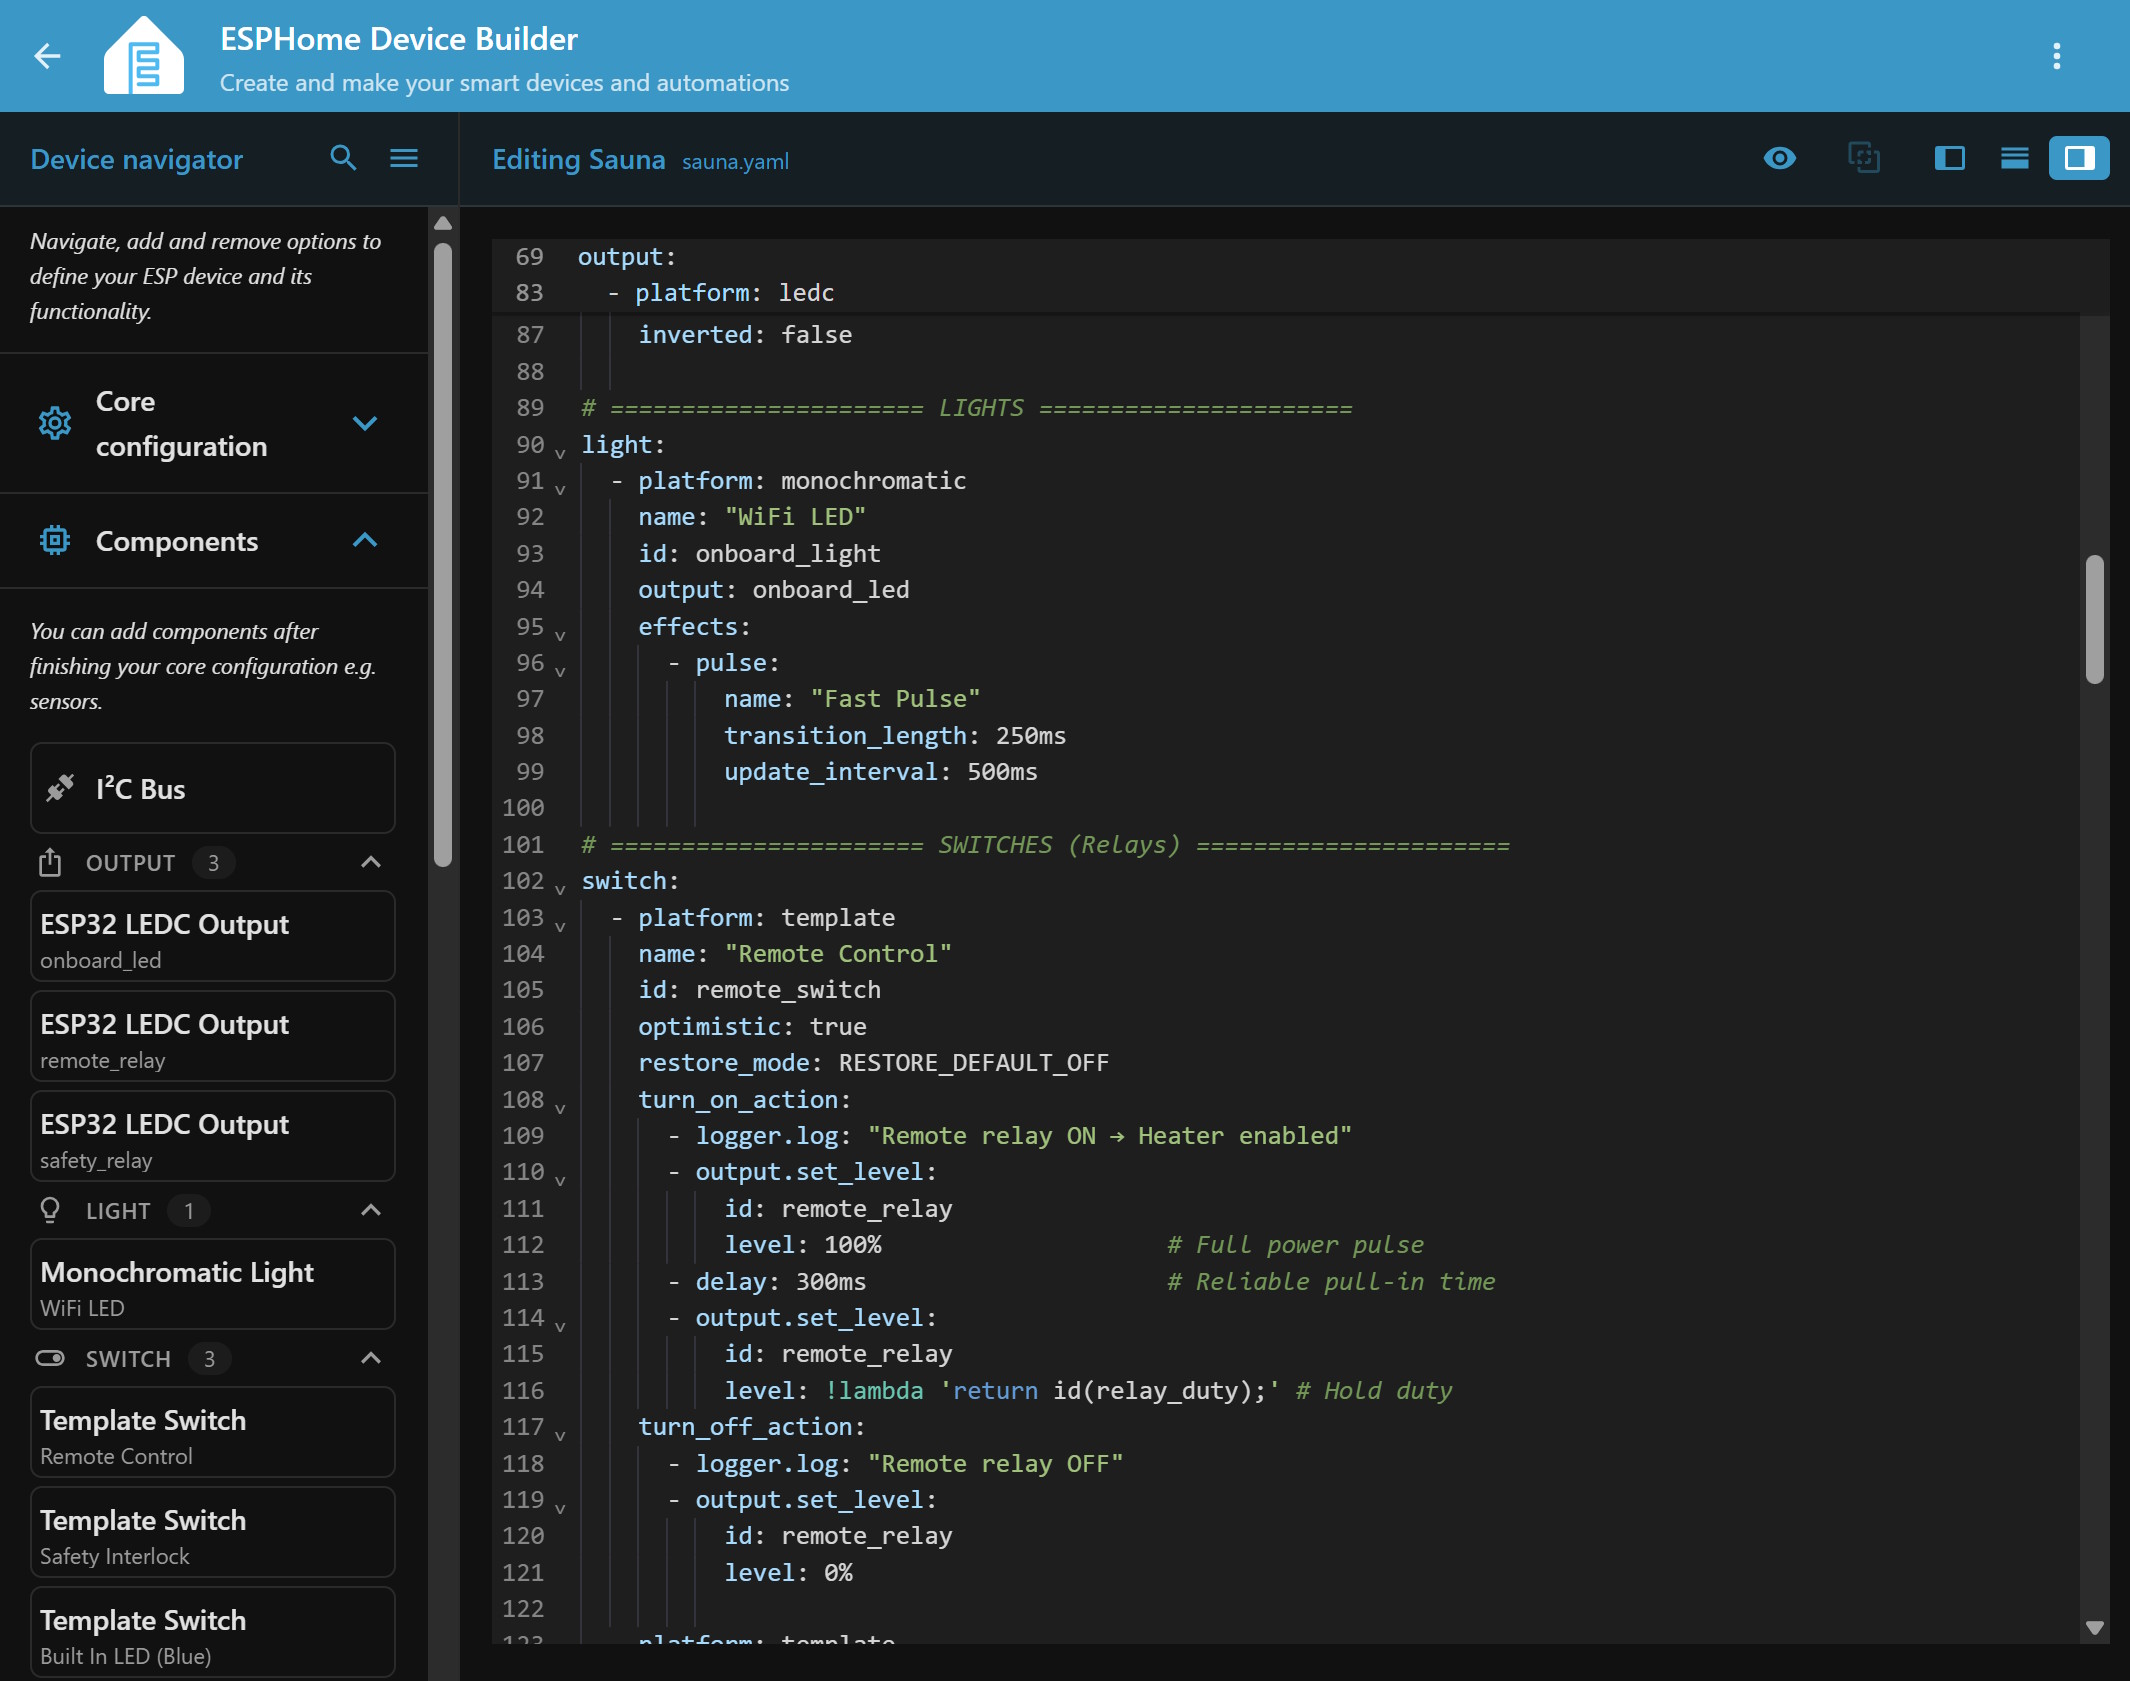Image resolution: width=2130 pixels, height=1681 pixels.
Task: Click the sidebar scrollbar thumb
Action: click(x=443, y=555)
